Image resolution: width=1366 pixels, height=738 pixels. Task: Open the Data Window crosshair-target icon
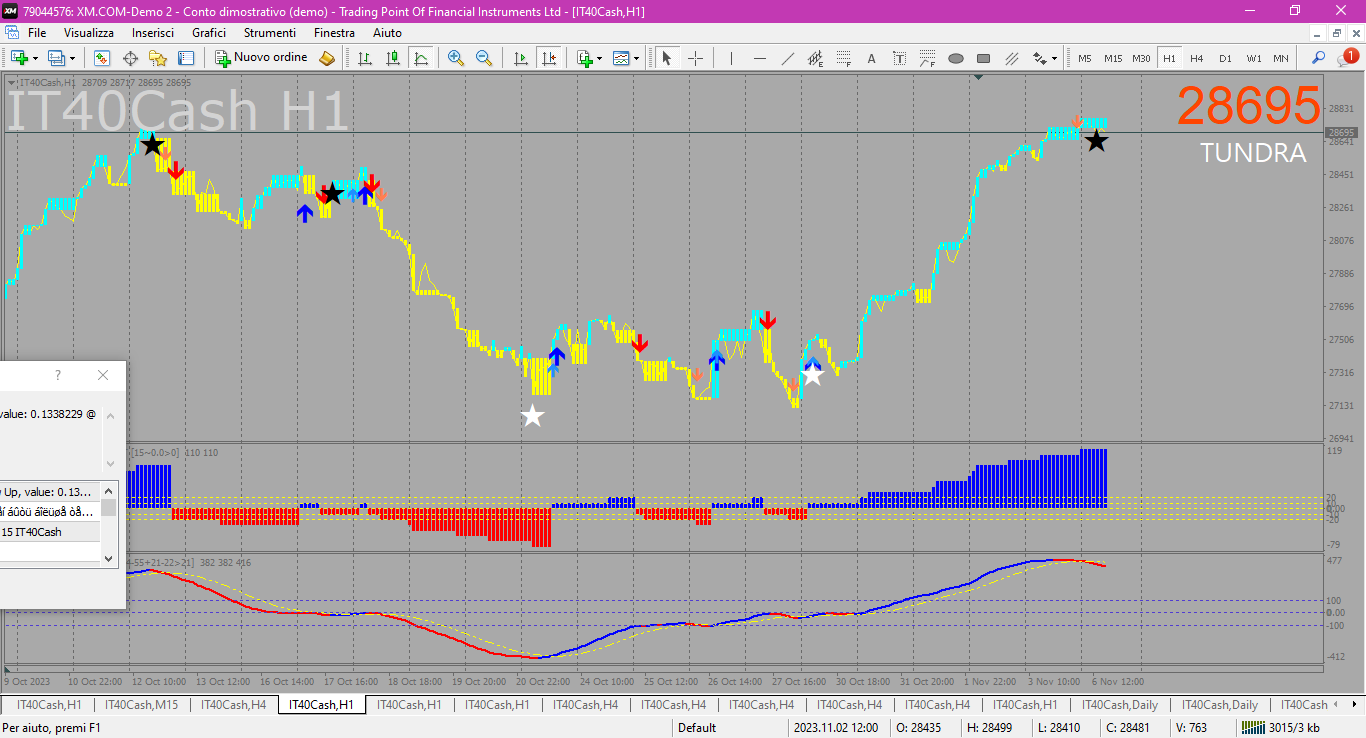pos(130,58)
